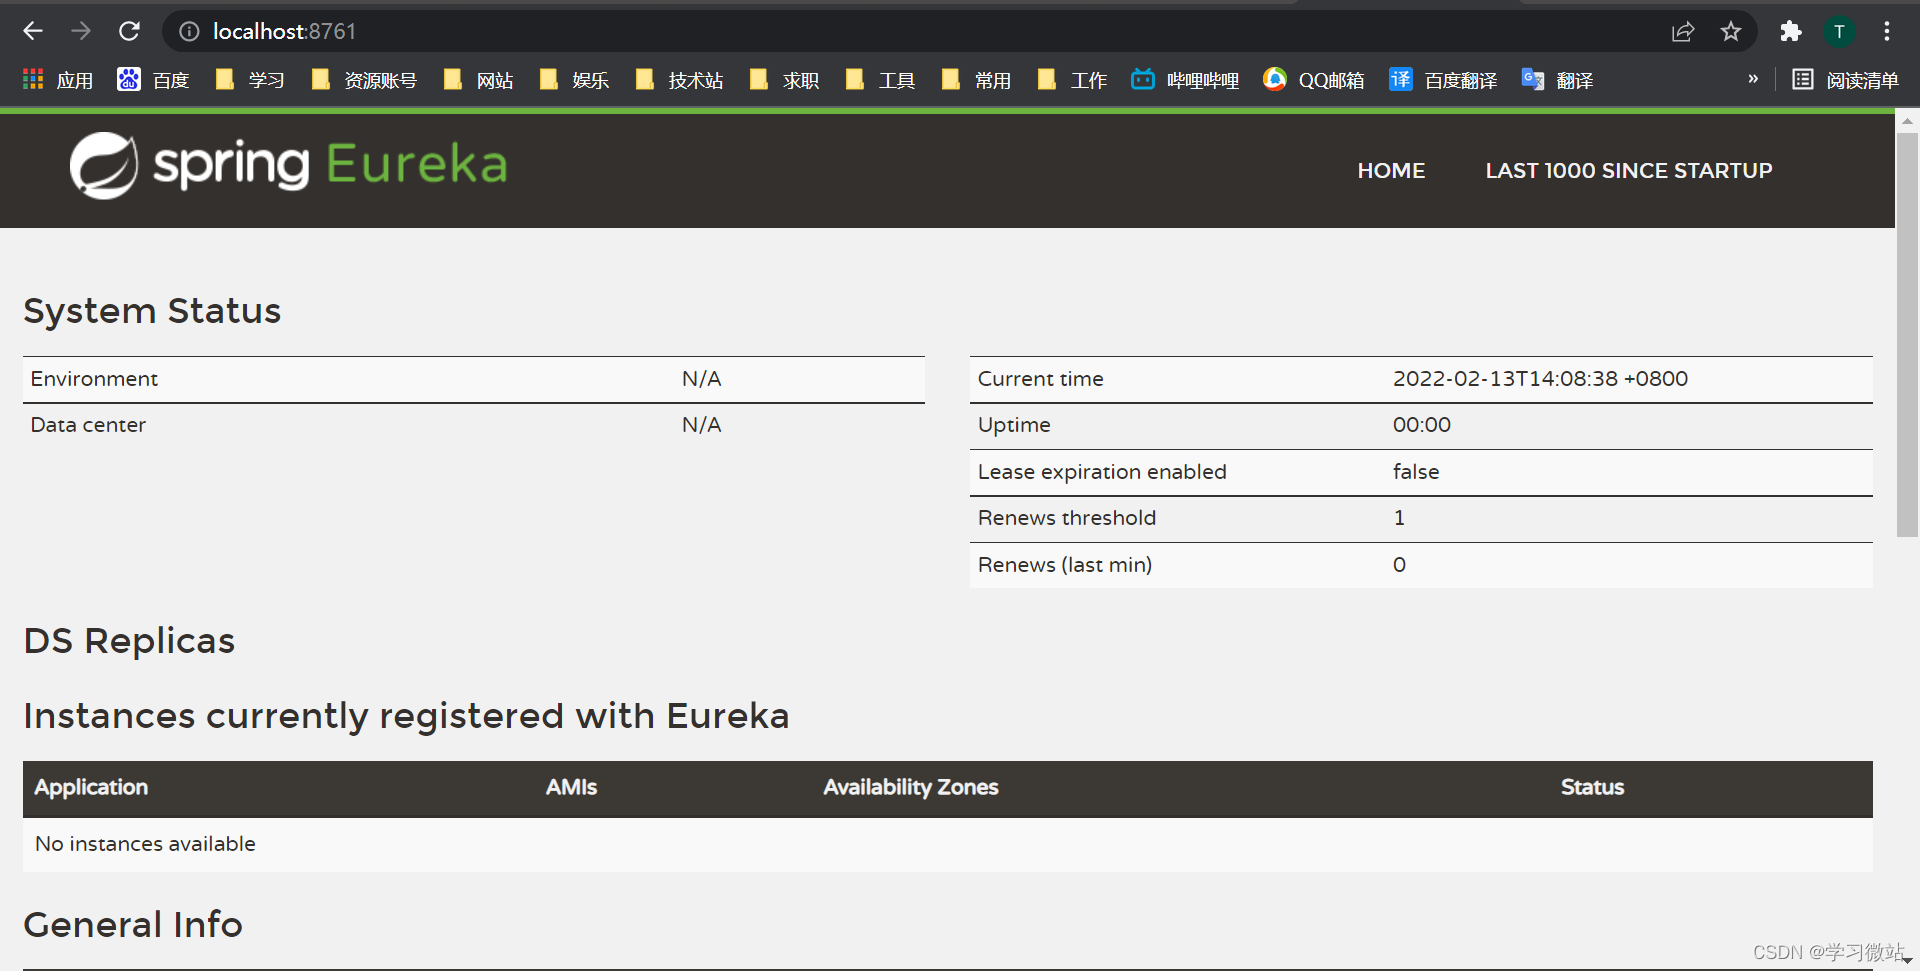Bookmark this page with the star icon
The image size is (1920, 971).
click(x=1731, y=32)
